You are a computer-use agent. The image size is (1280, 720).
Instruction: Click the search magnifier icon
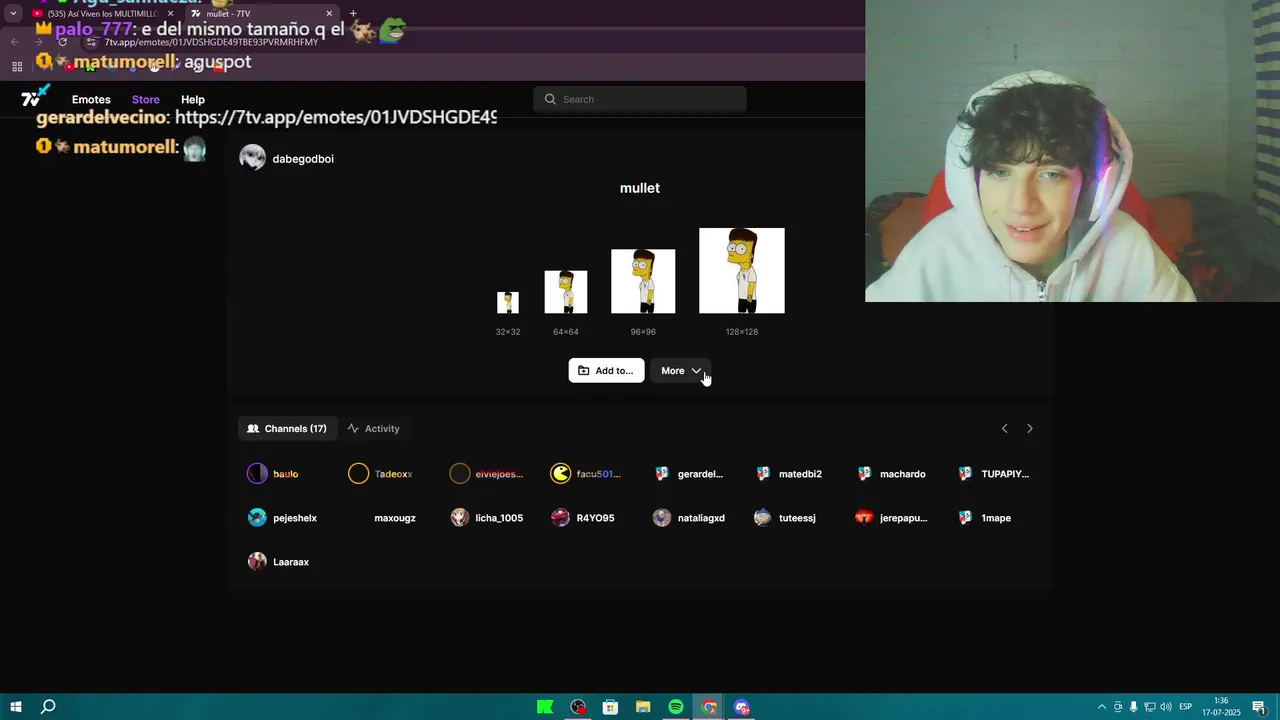(550, 99)
